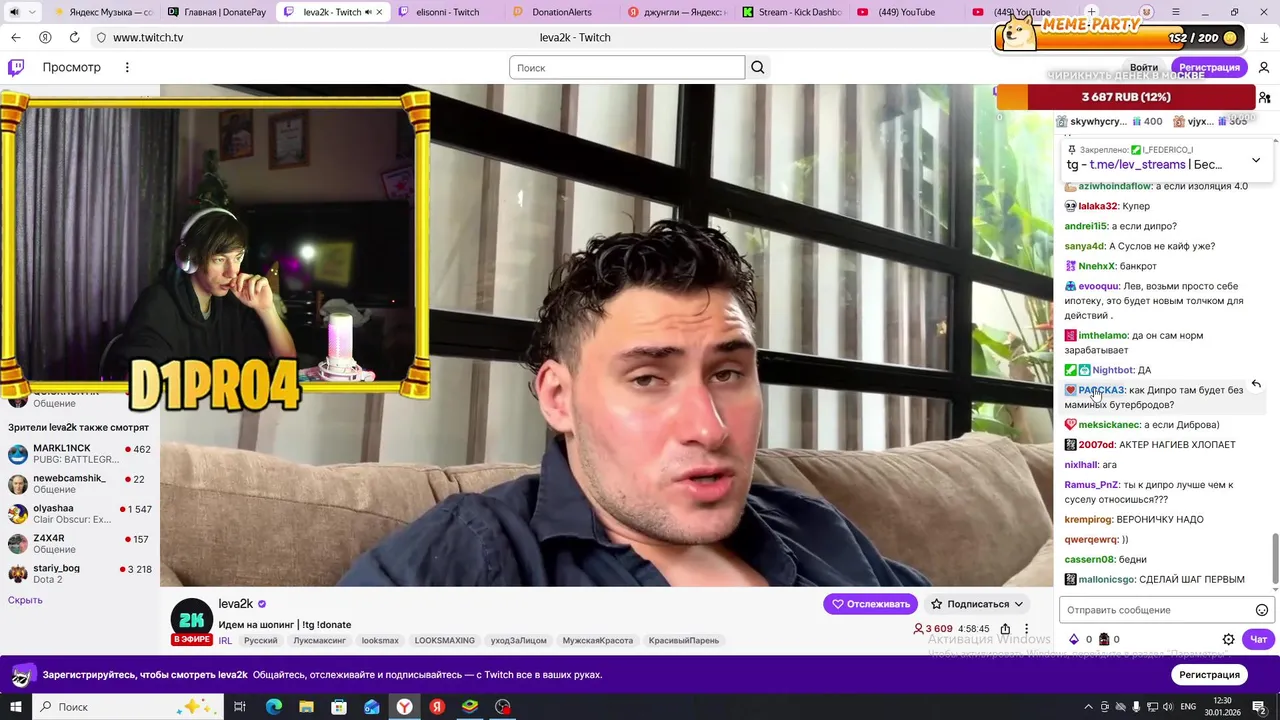Open the Nightbot username in chat
Screen dimensions: 1280x720
(x=1113, y=370)
